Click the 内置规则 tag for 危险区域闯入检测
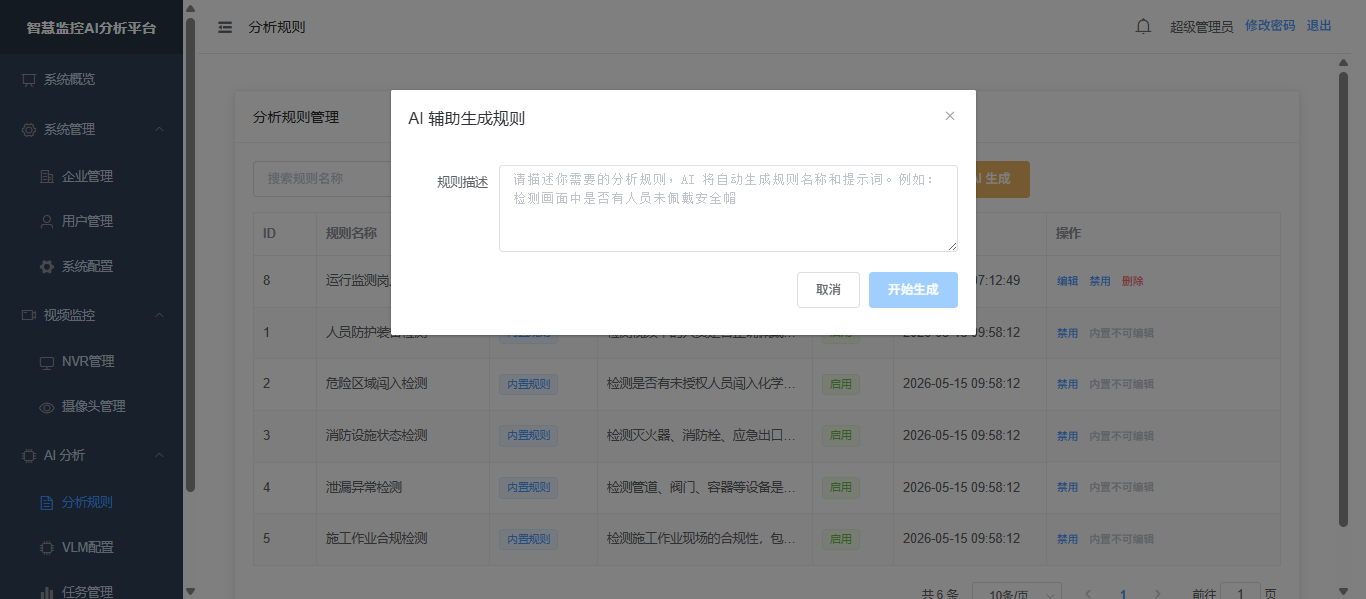1366x599 pixels. (x=528, y=384)
